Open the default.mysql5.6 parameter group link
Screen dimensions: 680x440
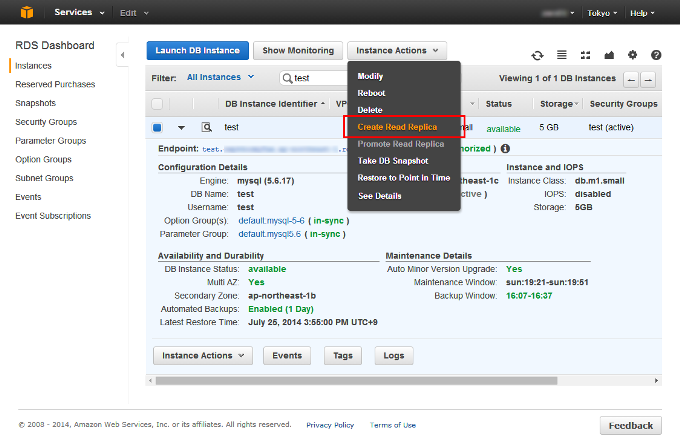pyautogui.click(x=269, y=234)
